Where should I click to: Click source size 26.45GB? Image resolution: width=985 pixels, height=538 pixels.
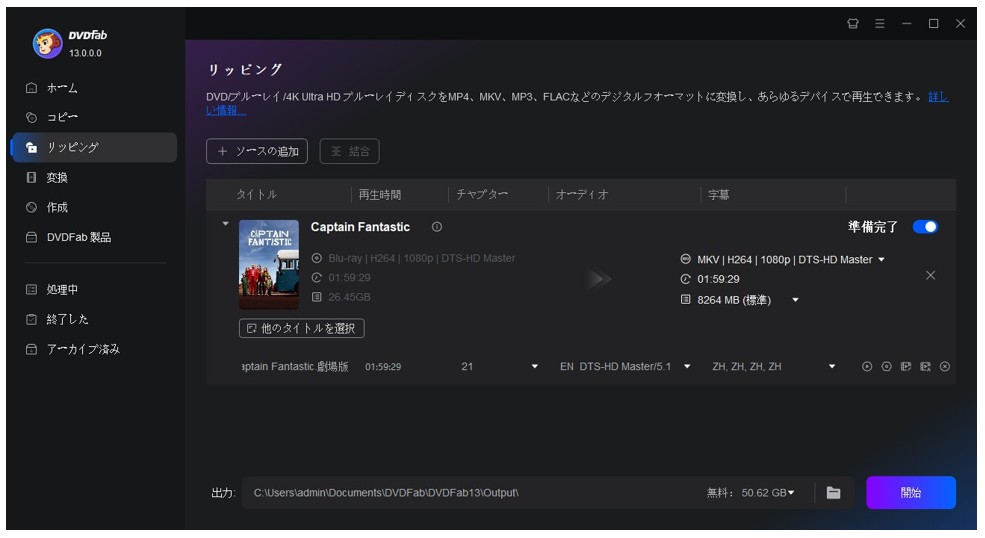coord(349,297)
